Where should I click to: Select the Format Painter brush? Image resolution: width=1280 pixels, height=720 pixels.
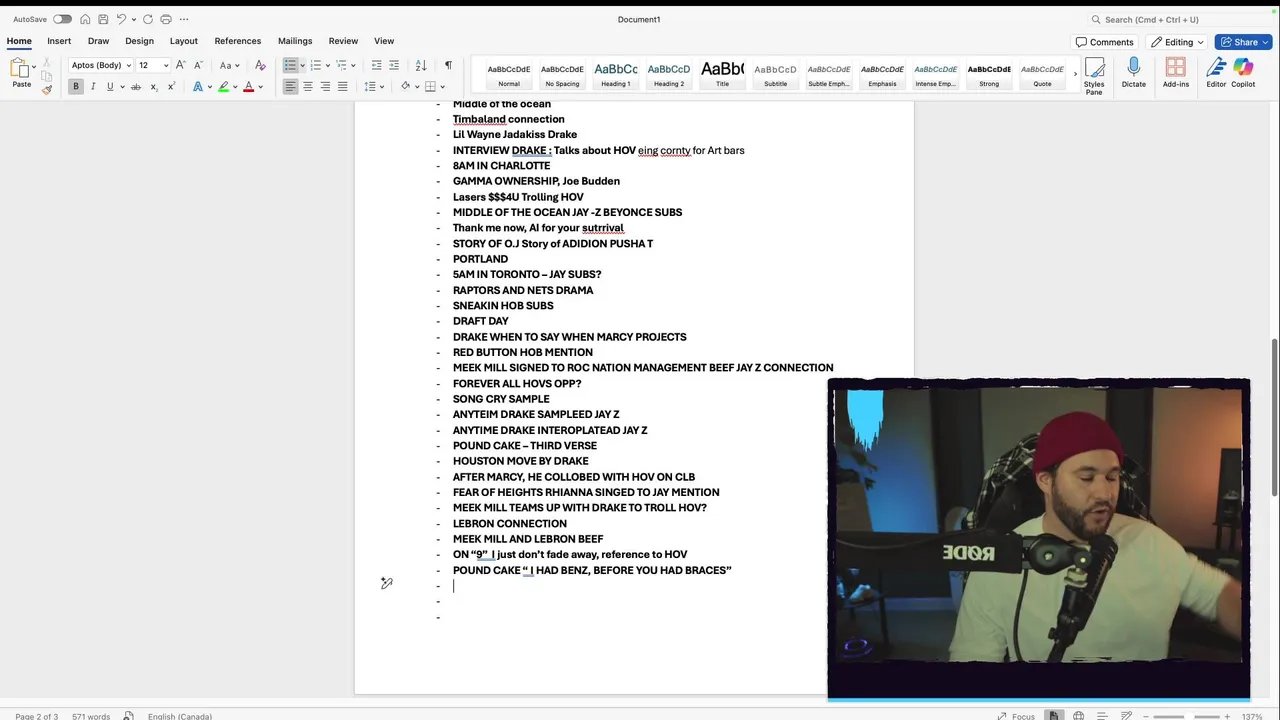pyautogui.click(x=47, y=89)
